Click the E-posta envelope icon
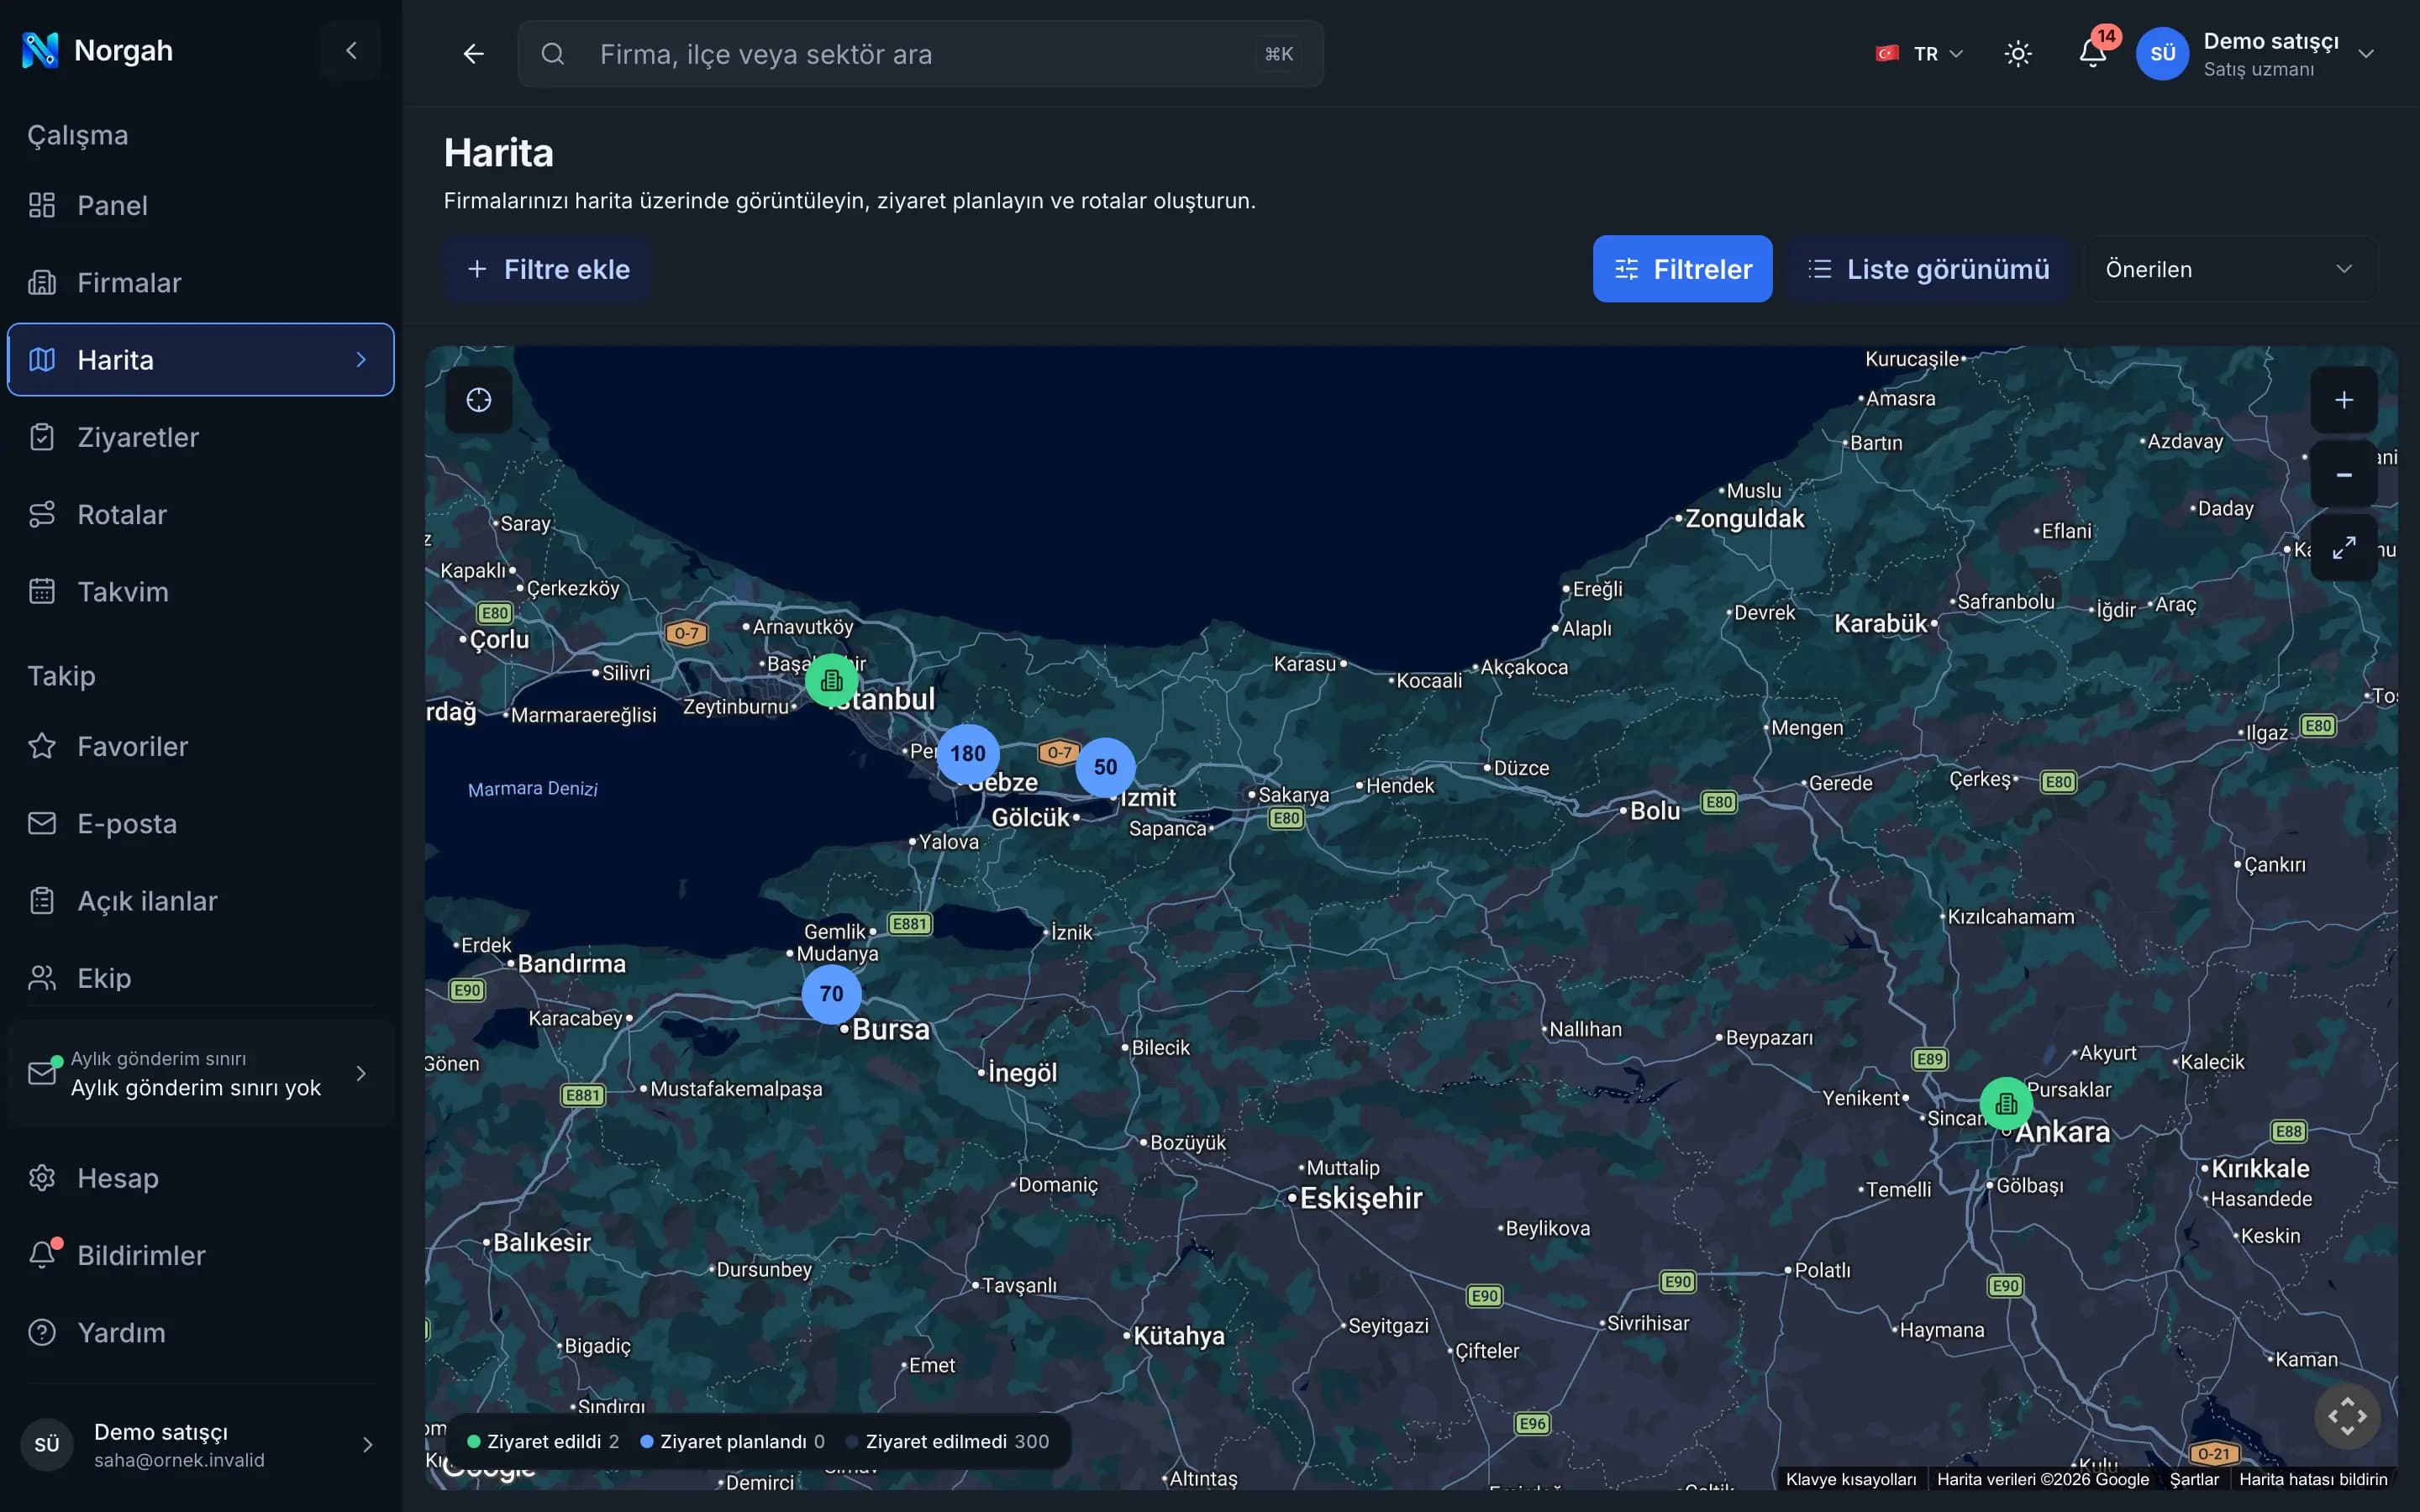The width and height of the screenshot is (2420, 1512). point(42,823)
